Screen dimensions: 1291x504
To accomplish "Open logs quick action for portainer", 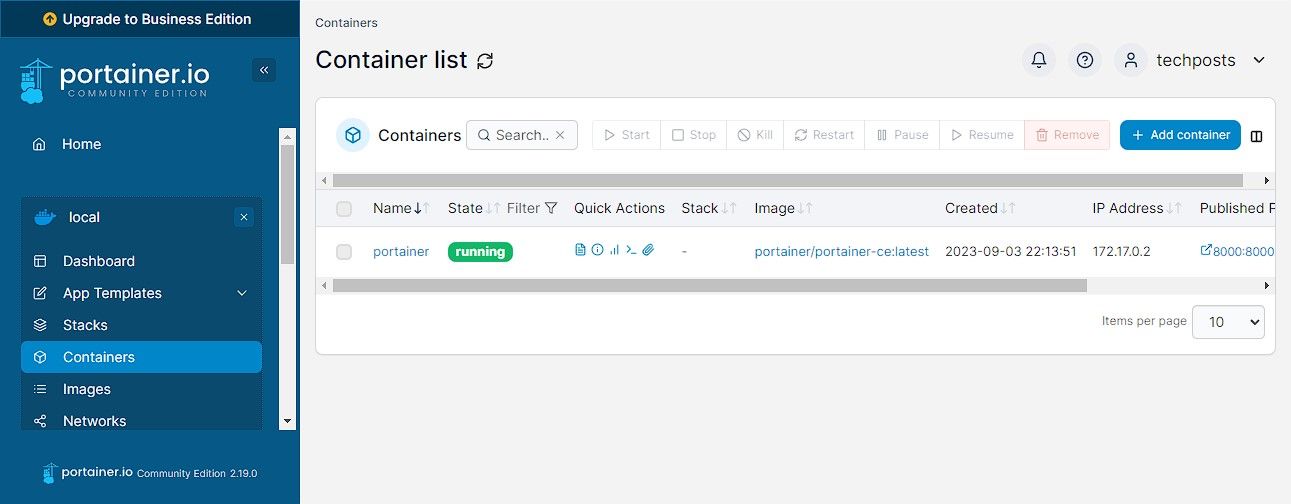I will pos(580,250).
